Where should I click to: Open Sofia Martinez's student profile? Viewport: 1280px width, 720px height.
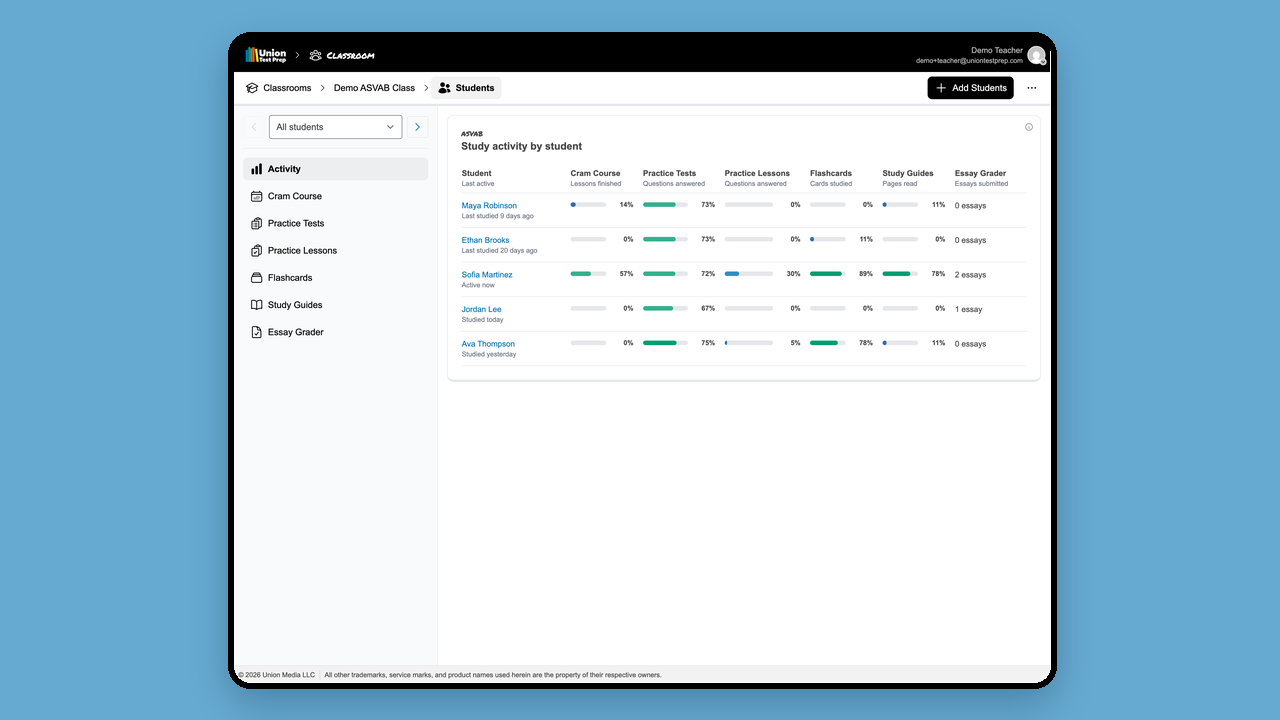tap(487, 275)
